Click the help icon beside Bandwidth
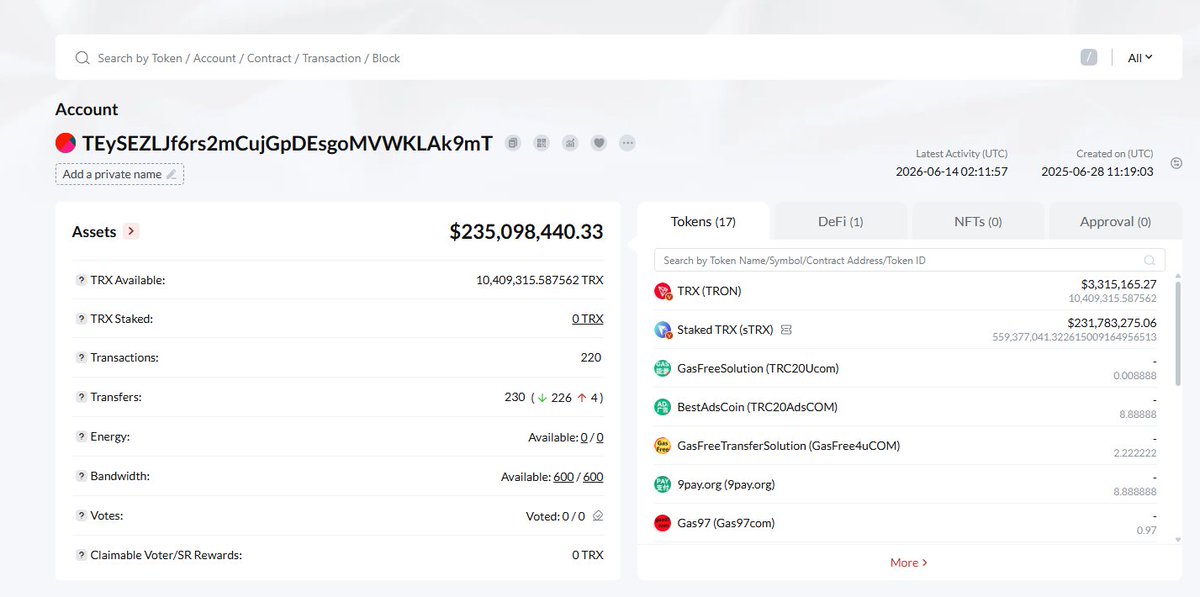Image resolution: width=1200 pixels, height=597 pixels. 81,476
